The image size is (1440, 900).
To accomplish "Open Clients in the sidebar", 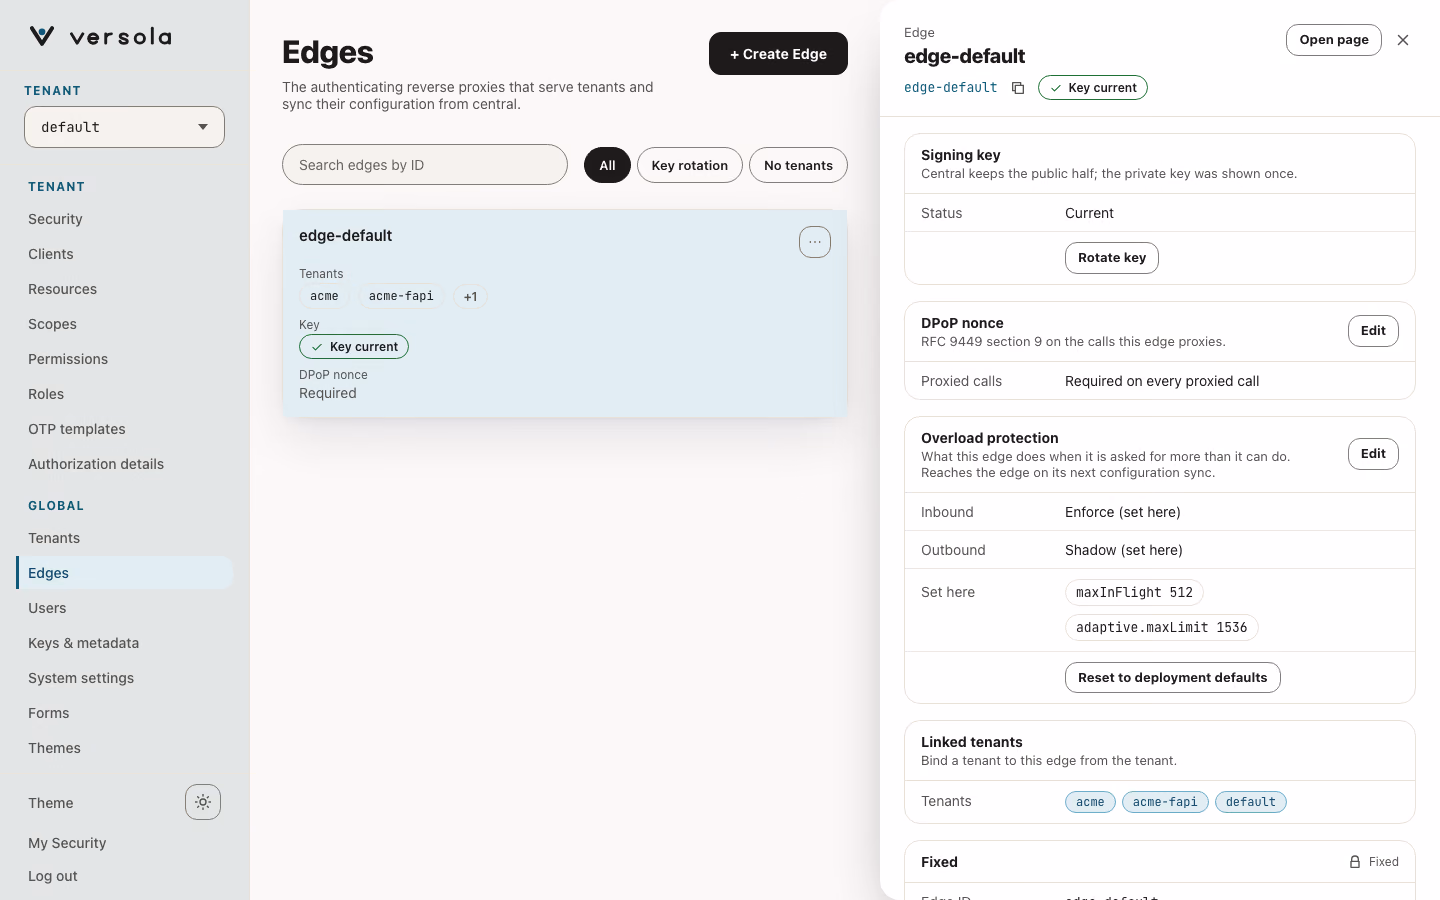I will [124, 254].
